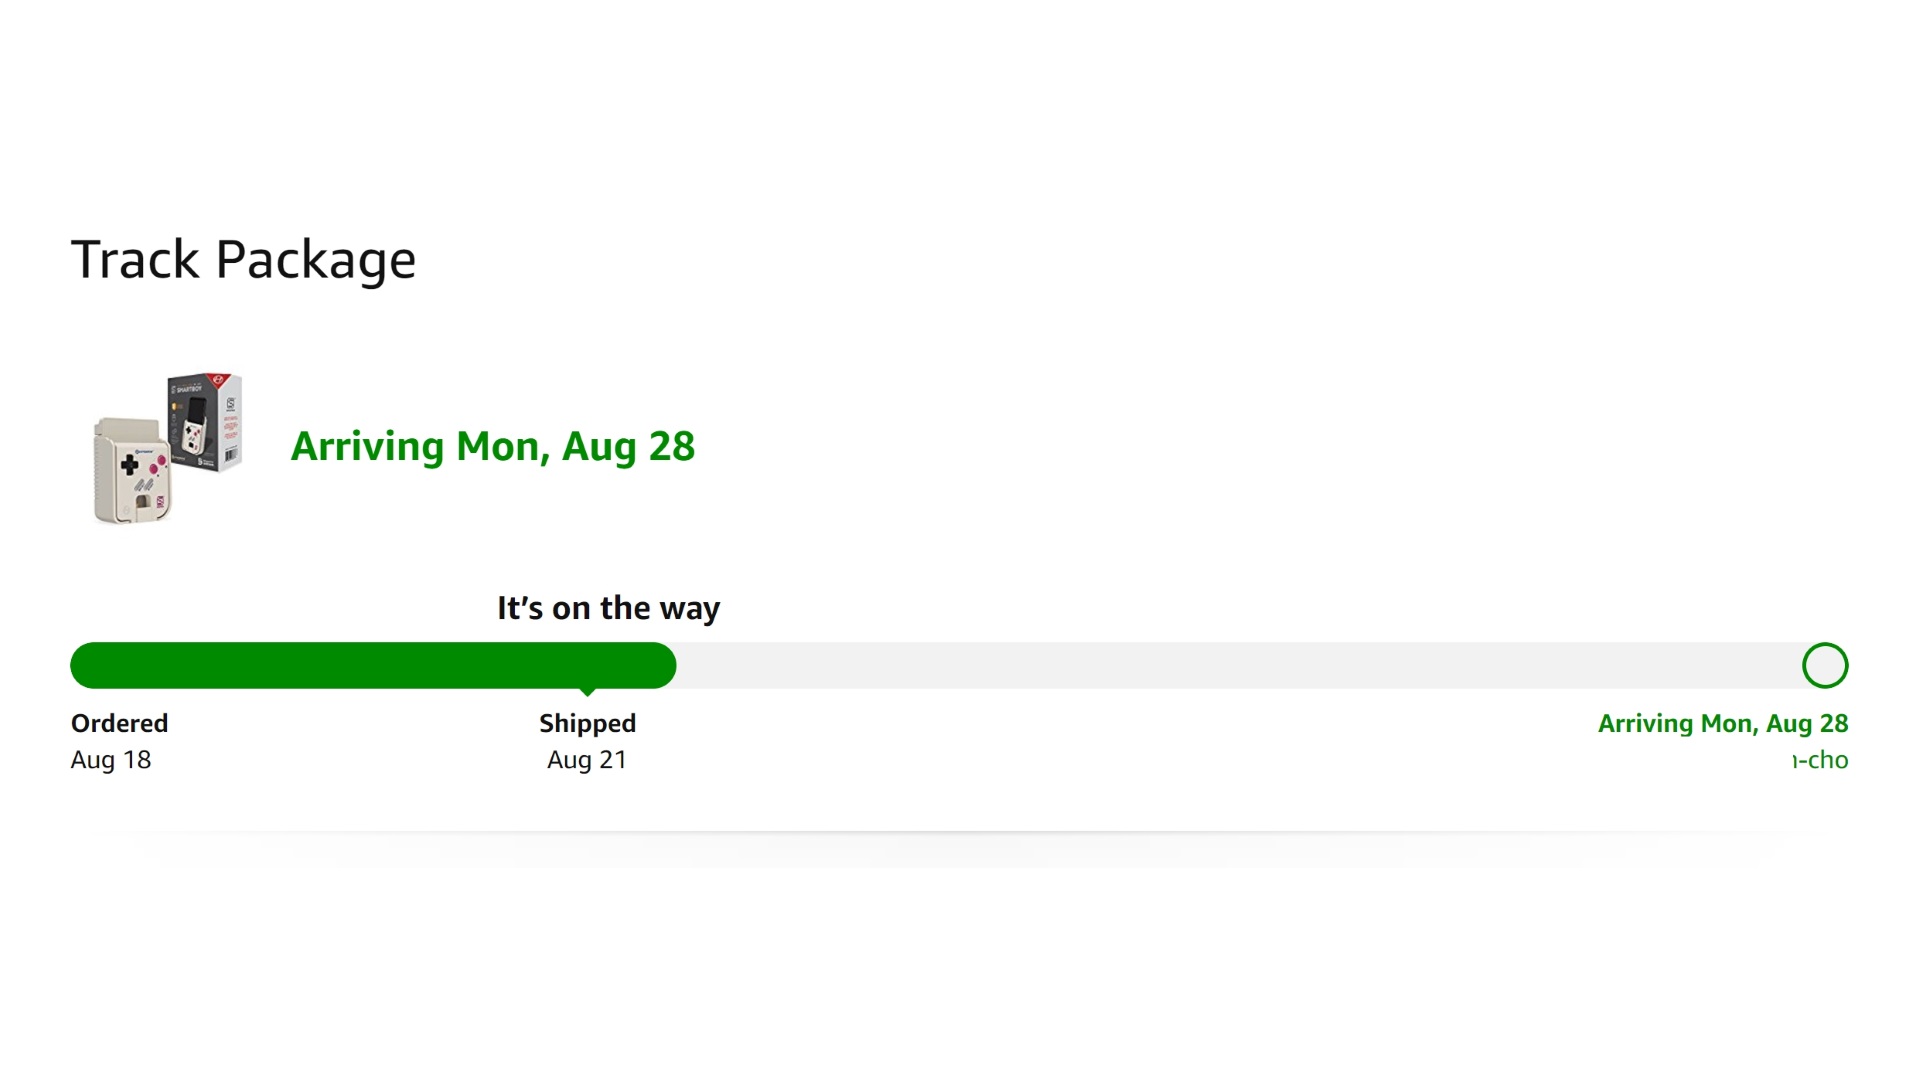The height and width of the screenshot is (1080, 1920).
Task: Click the small green pointer above Shipped
Action: click(x=588, y=691)
